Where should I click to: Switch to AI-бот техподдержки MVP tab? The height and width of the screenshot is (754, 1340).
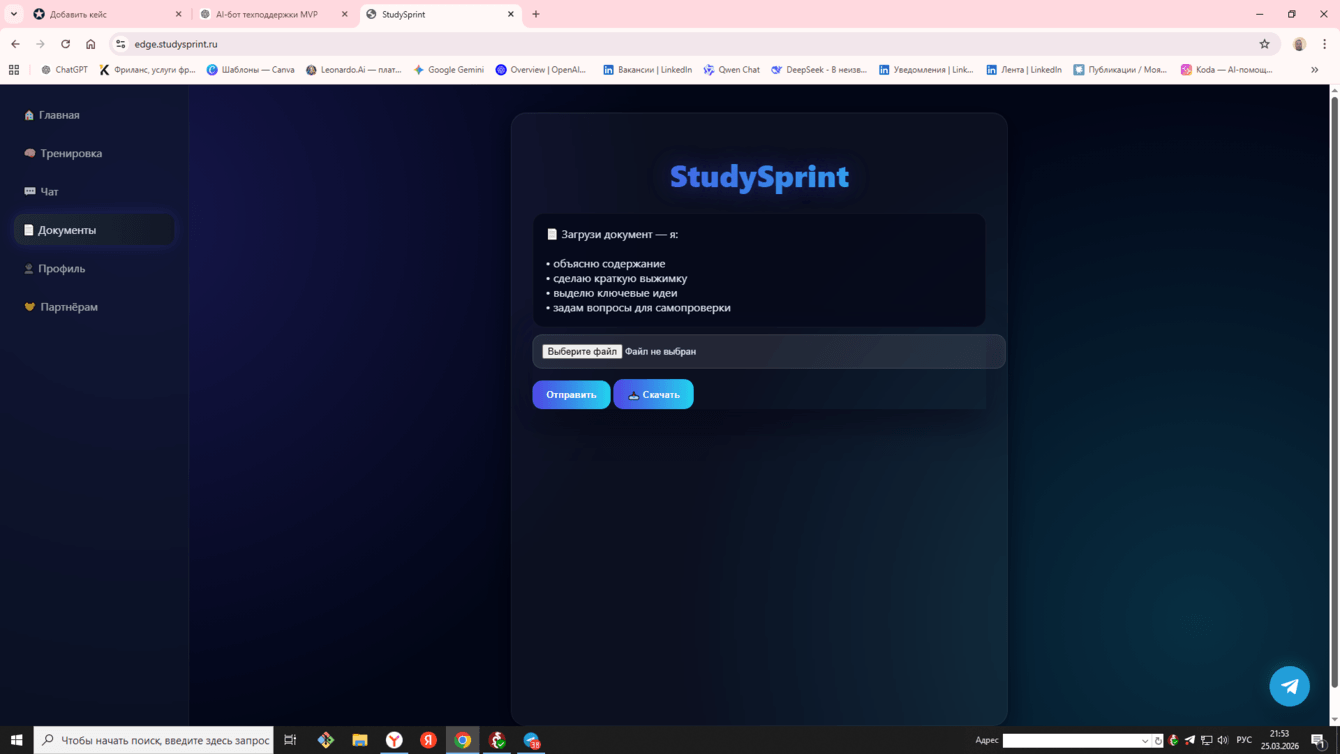(x=274, y=14)
